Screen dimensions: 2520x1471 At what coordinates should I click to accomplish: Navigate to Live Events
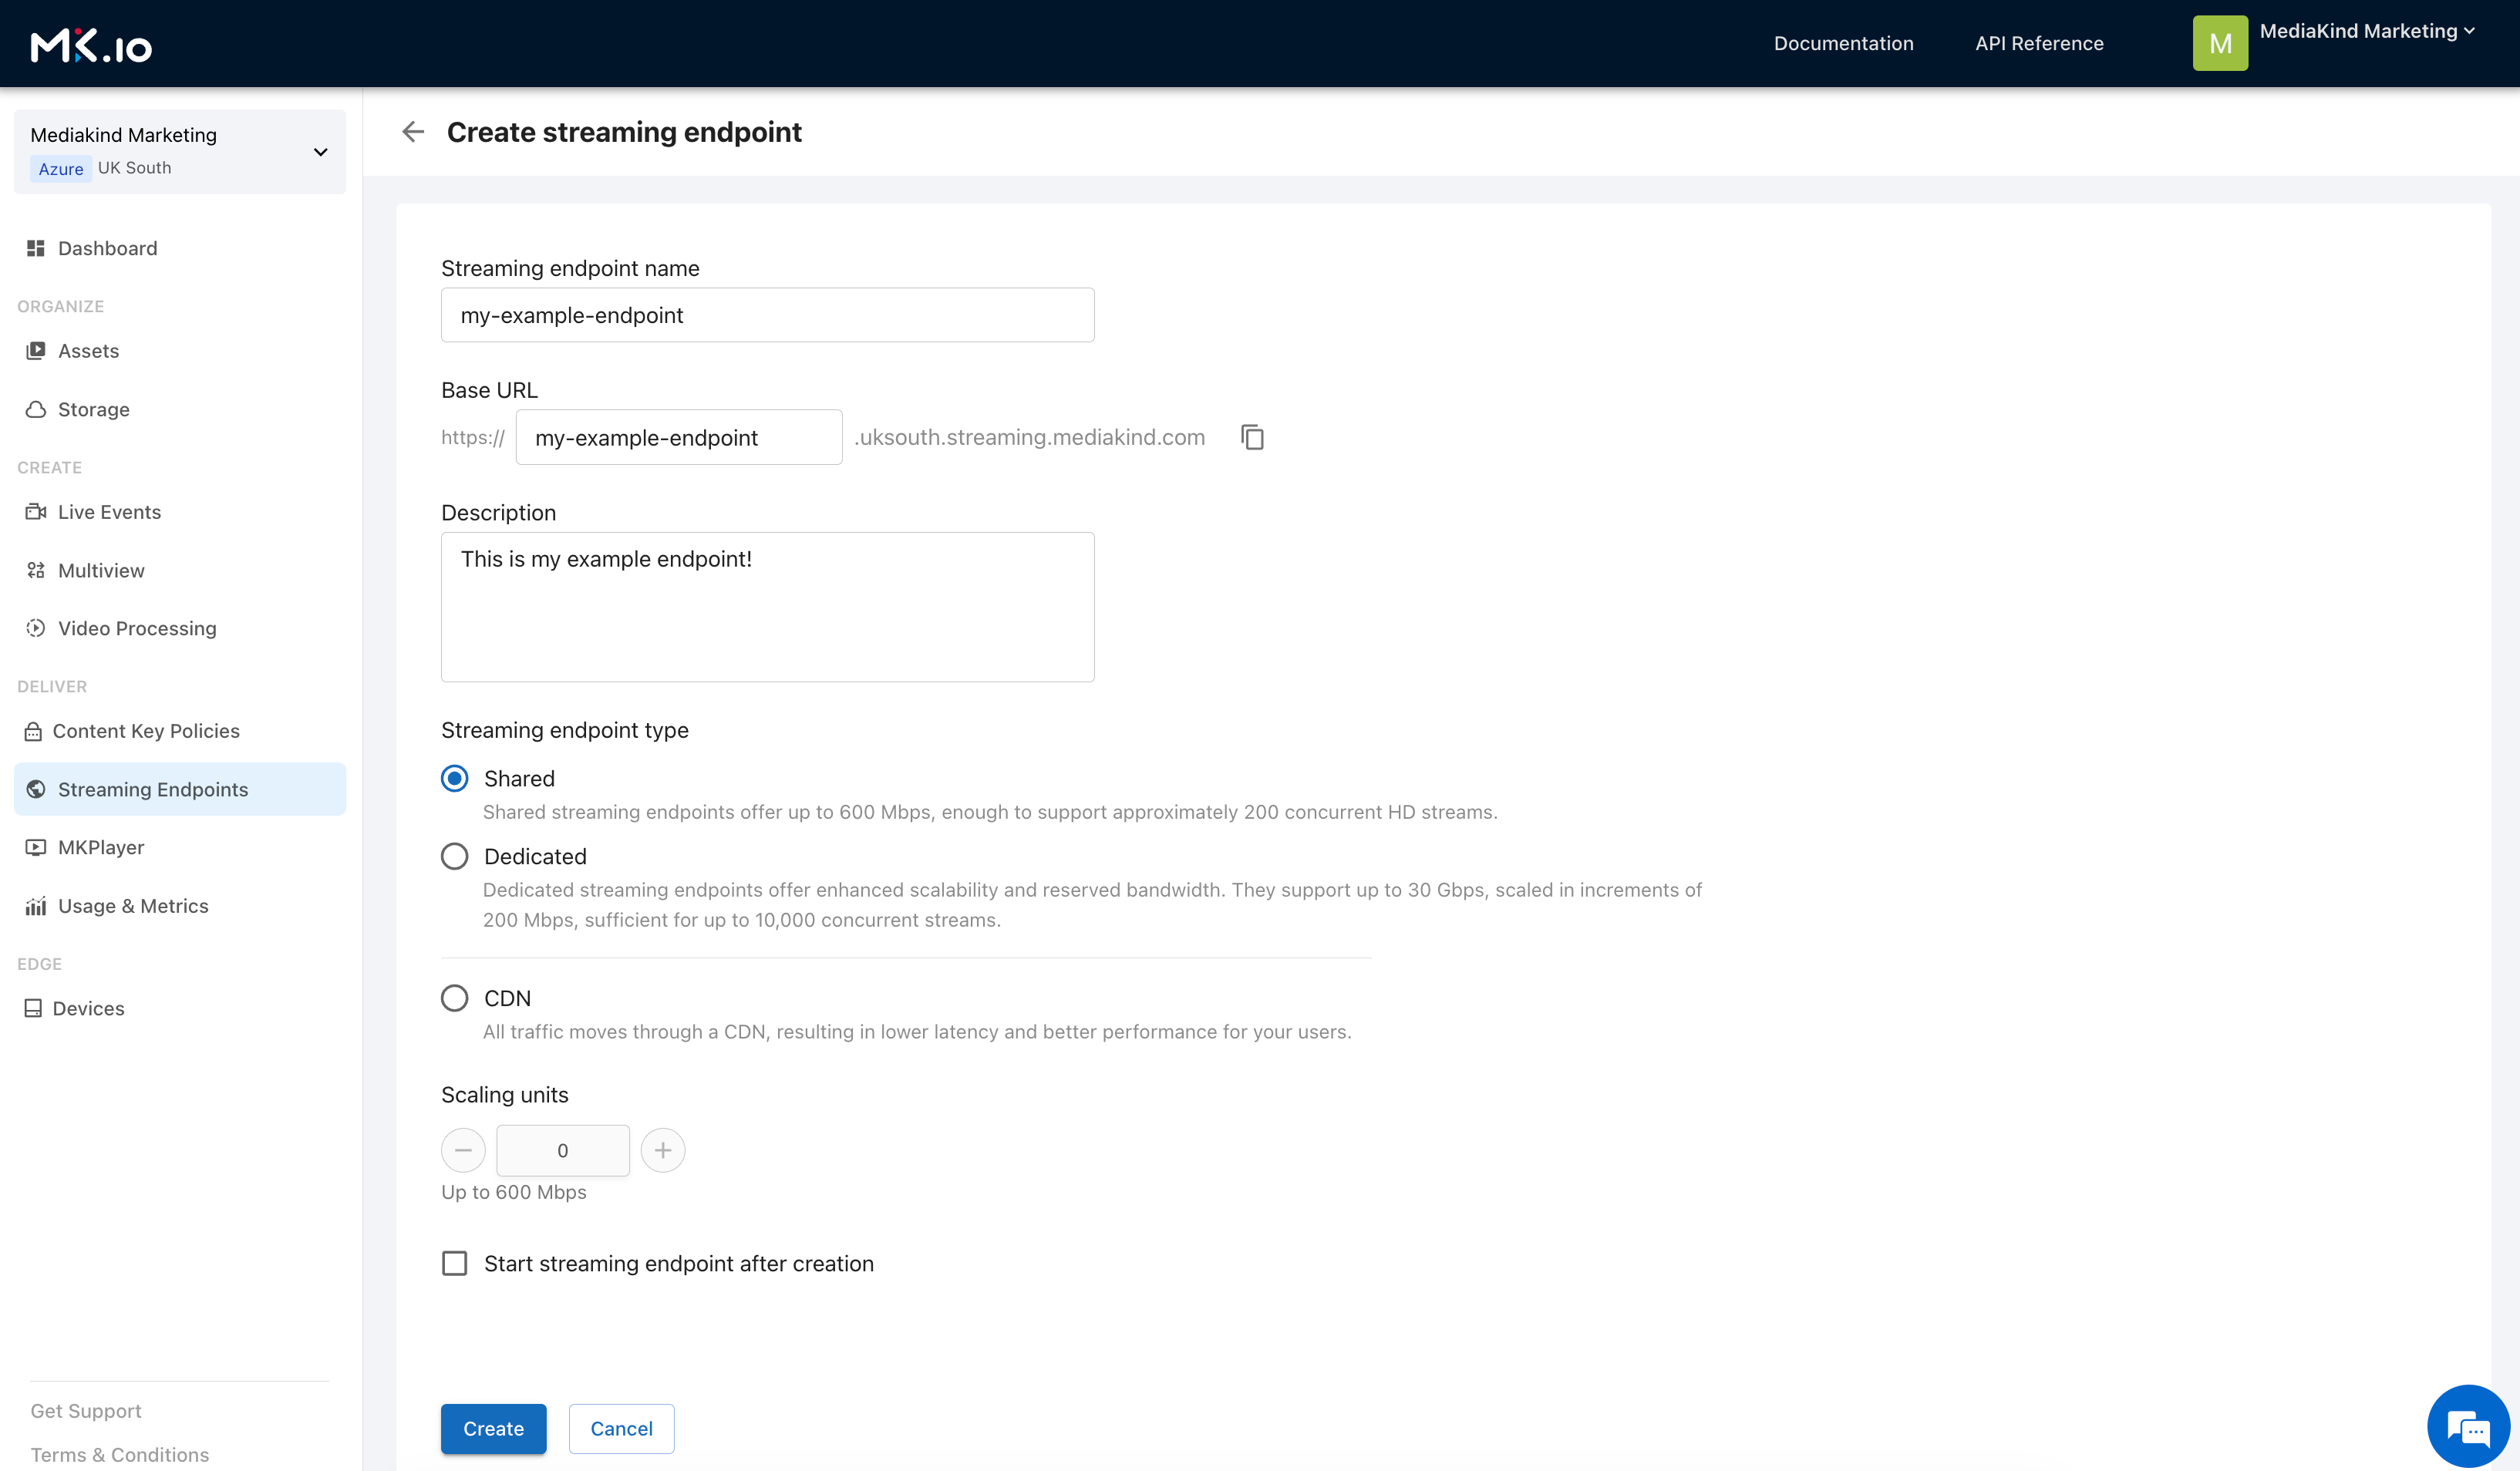tap(180, 512)
